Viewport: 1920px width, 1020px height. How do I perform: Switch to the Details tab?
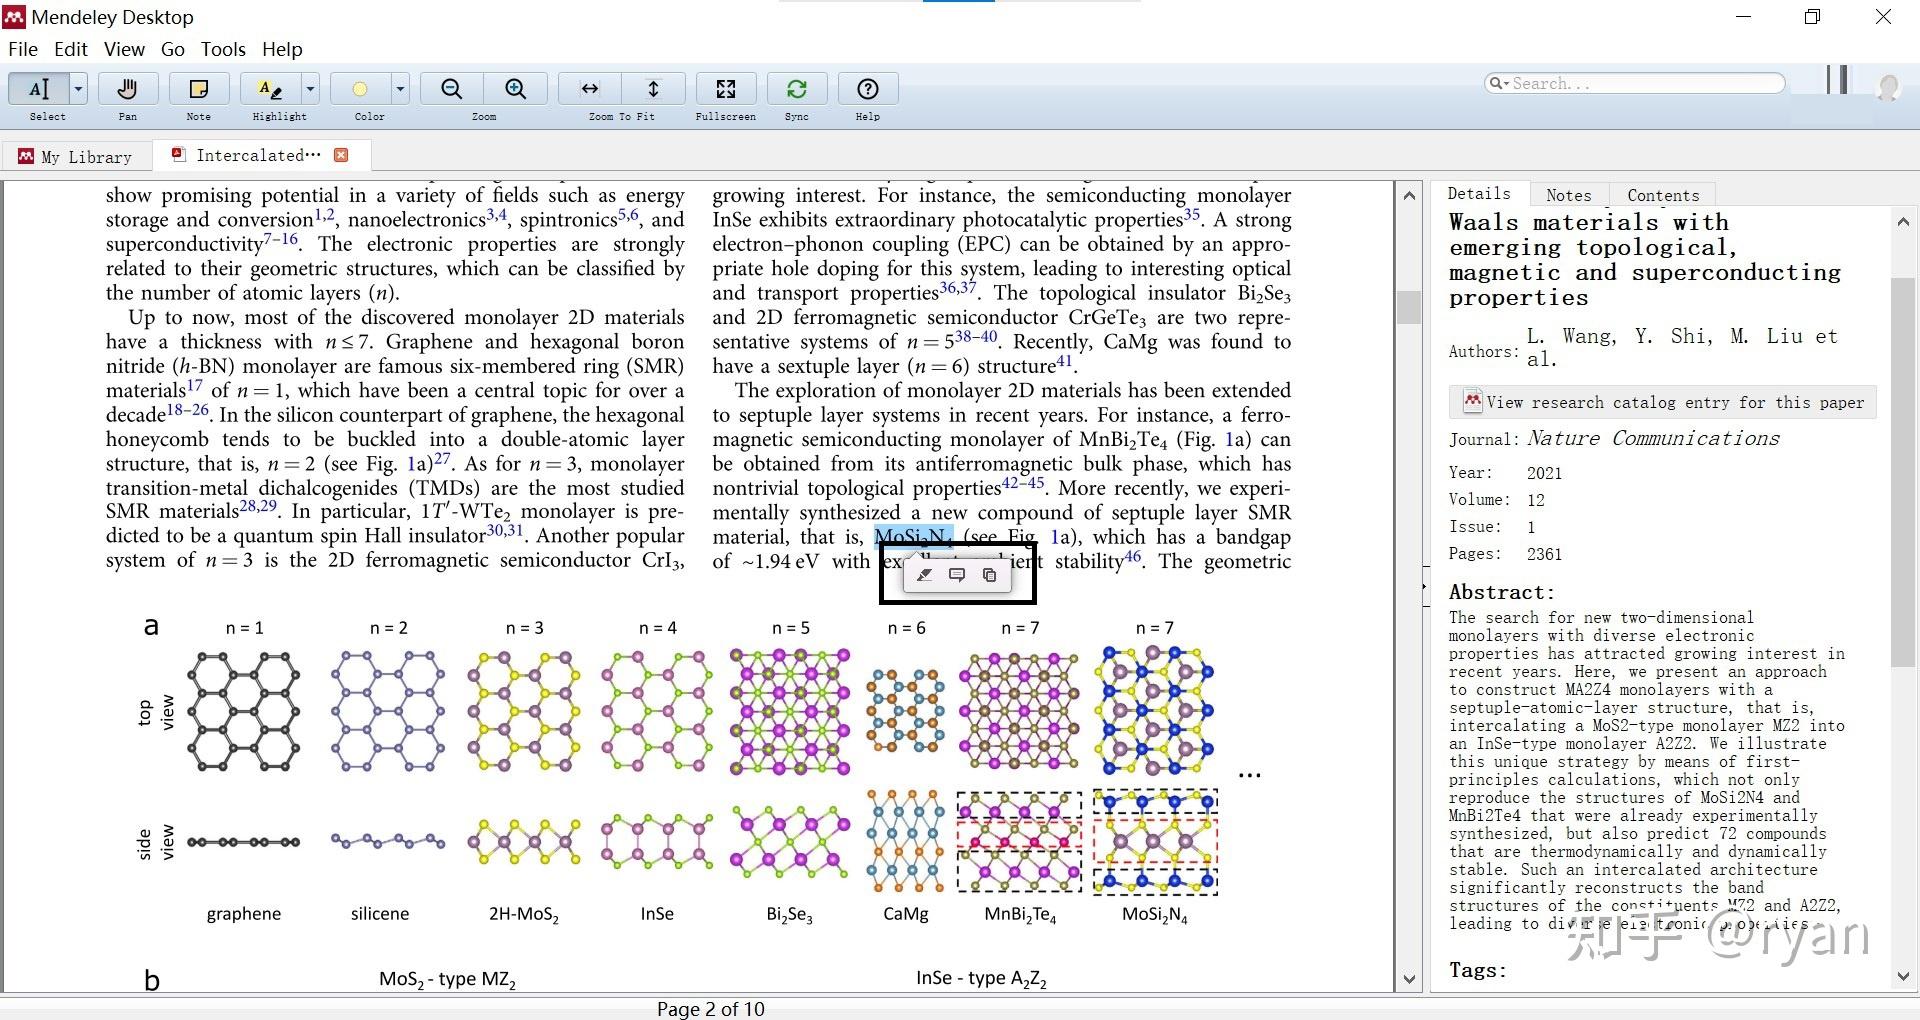pyautogui.click(x=1478, y=194)
